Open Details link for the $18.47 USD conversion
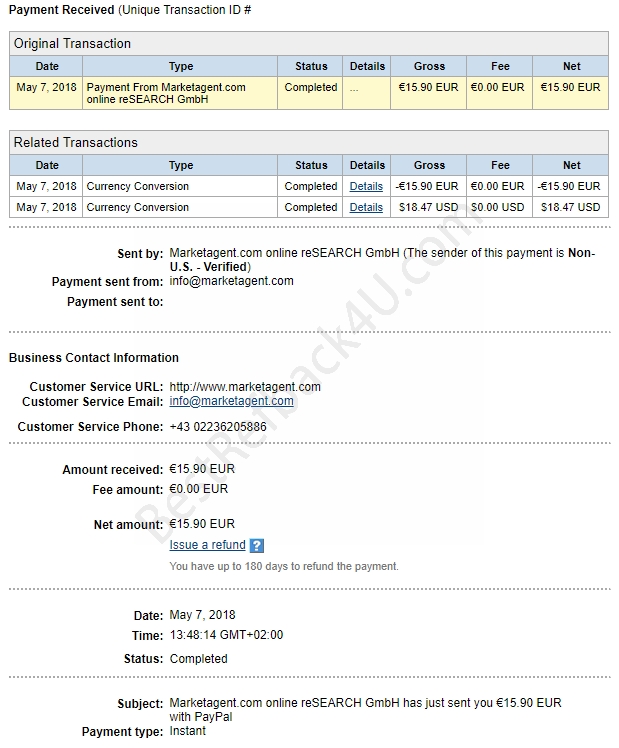619x748 pixels. click(366, 207)
